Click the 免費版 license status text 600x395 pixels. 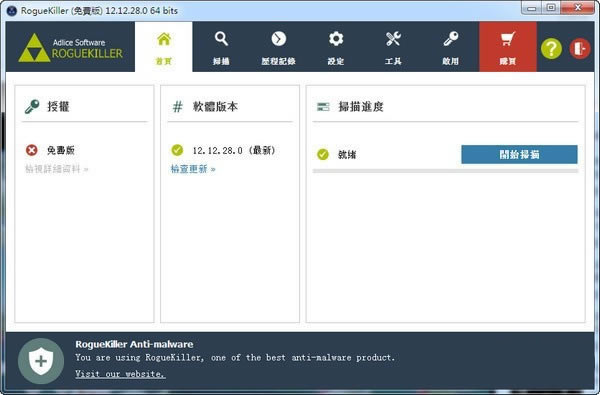60,150
